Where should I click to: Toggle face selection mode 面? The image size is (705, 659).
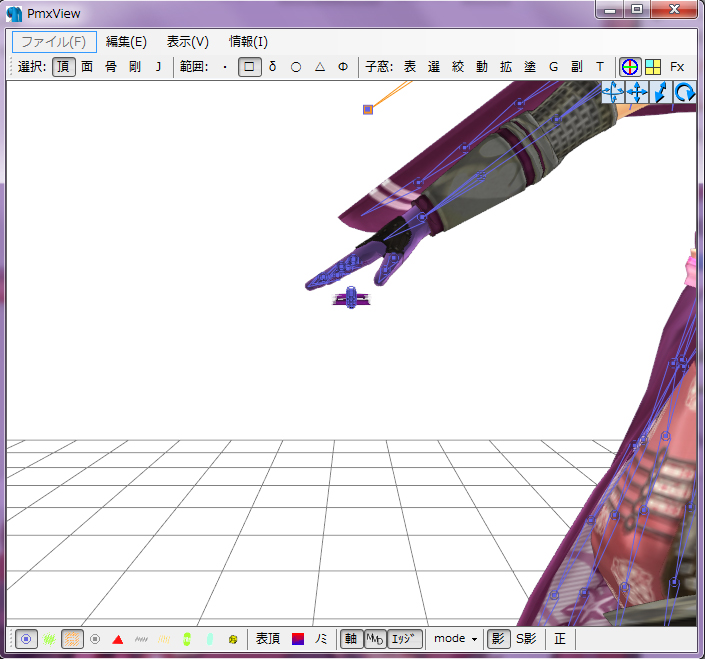tap(87, 67)
